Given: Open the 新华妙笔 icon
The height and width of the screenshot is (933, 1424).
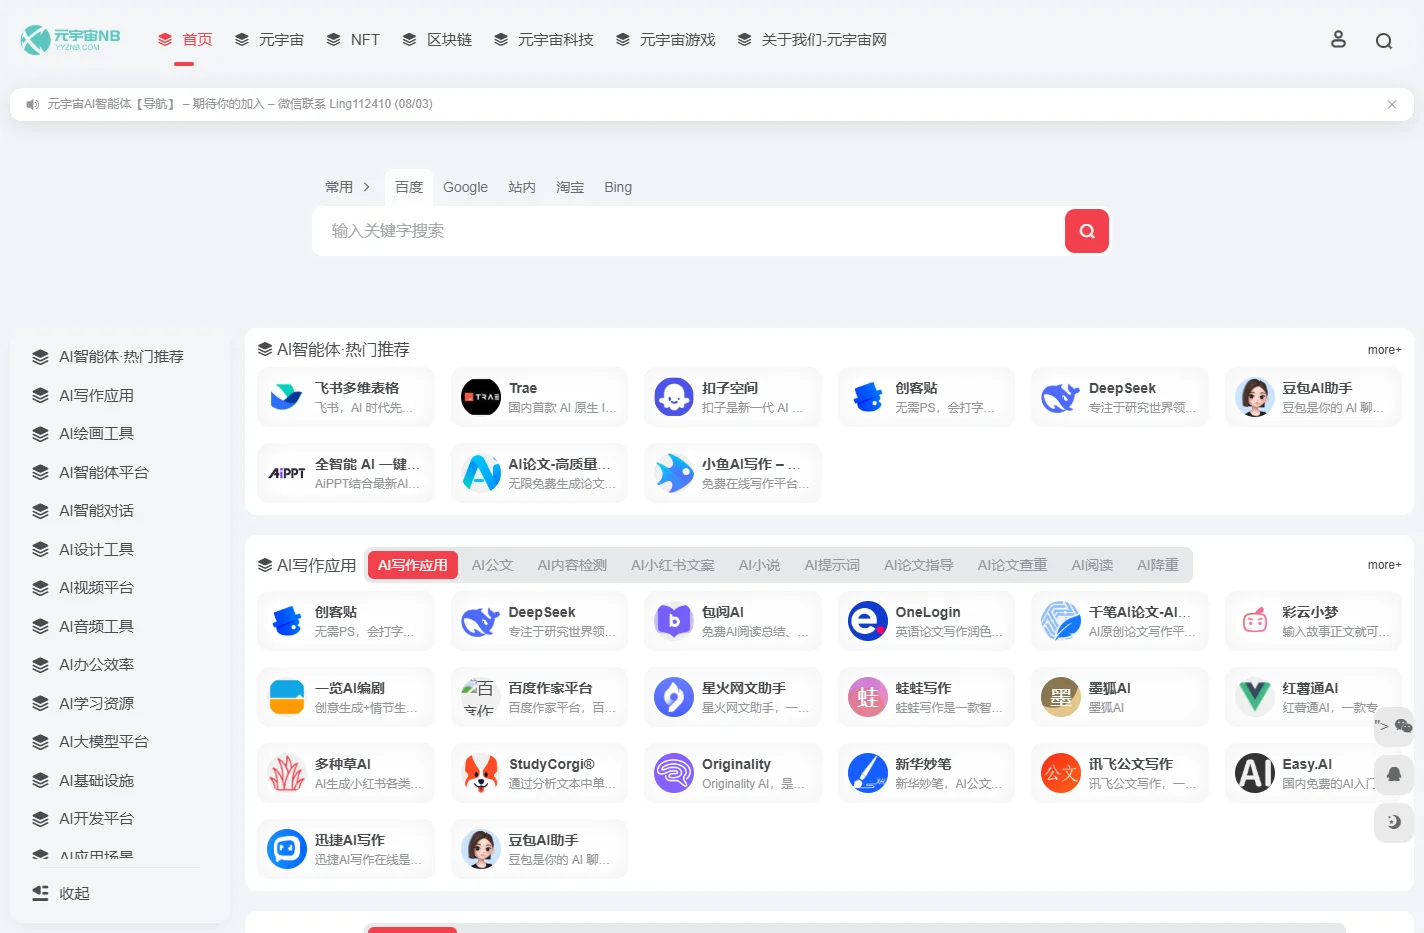Looking at the screenshot, I should click(867, 773).
